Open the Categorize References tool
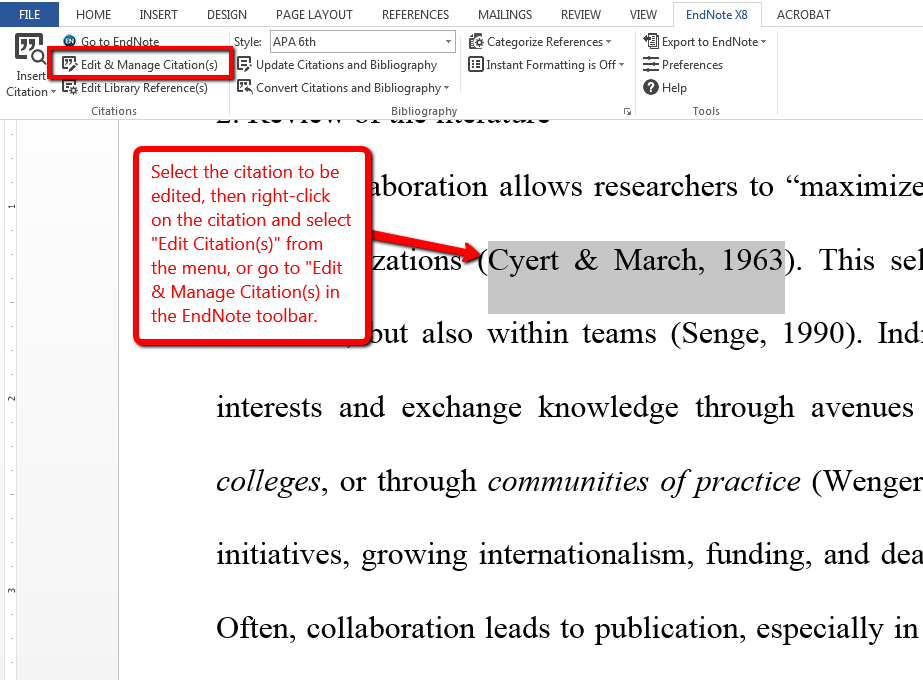This screenshot has height=680, width=923. (x=540, y=41)
